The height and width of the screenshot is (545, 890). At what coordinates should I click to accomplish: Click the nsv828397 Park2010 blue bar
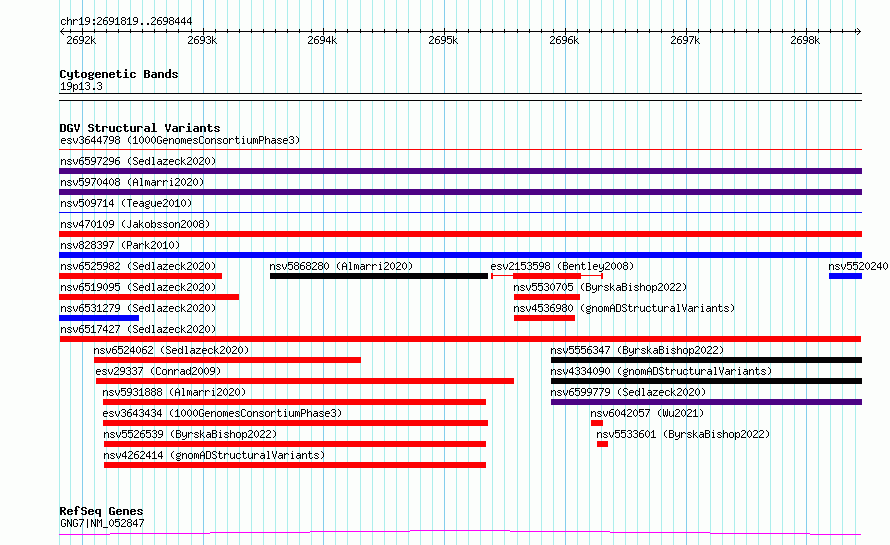click(460, 255)
